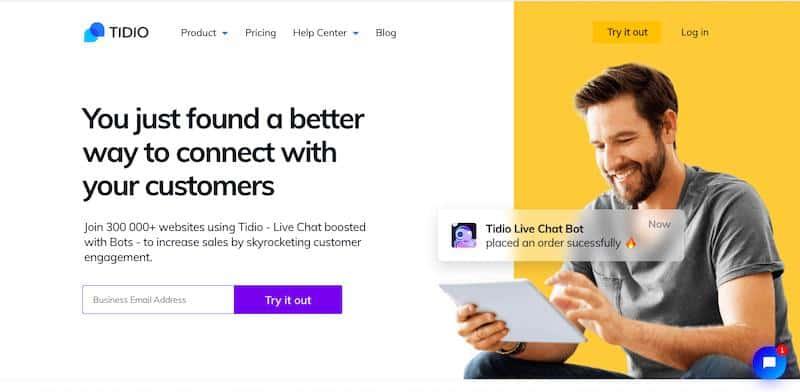Viewport: 800px width, 392px height.
Task: Click the yellow Try it out button
Action: click(x=627, y=32)
